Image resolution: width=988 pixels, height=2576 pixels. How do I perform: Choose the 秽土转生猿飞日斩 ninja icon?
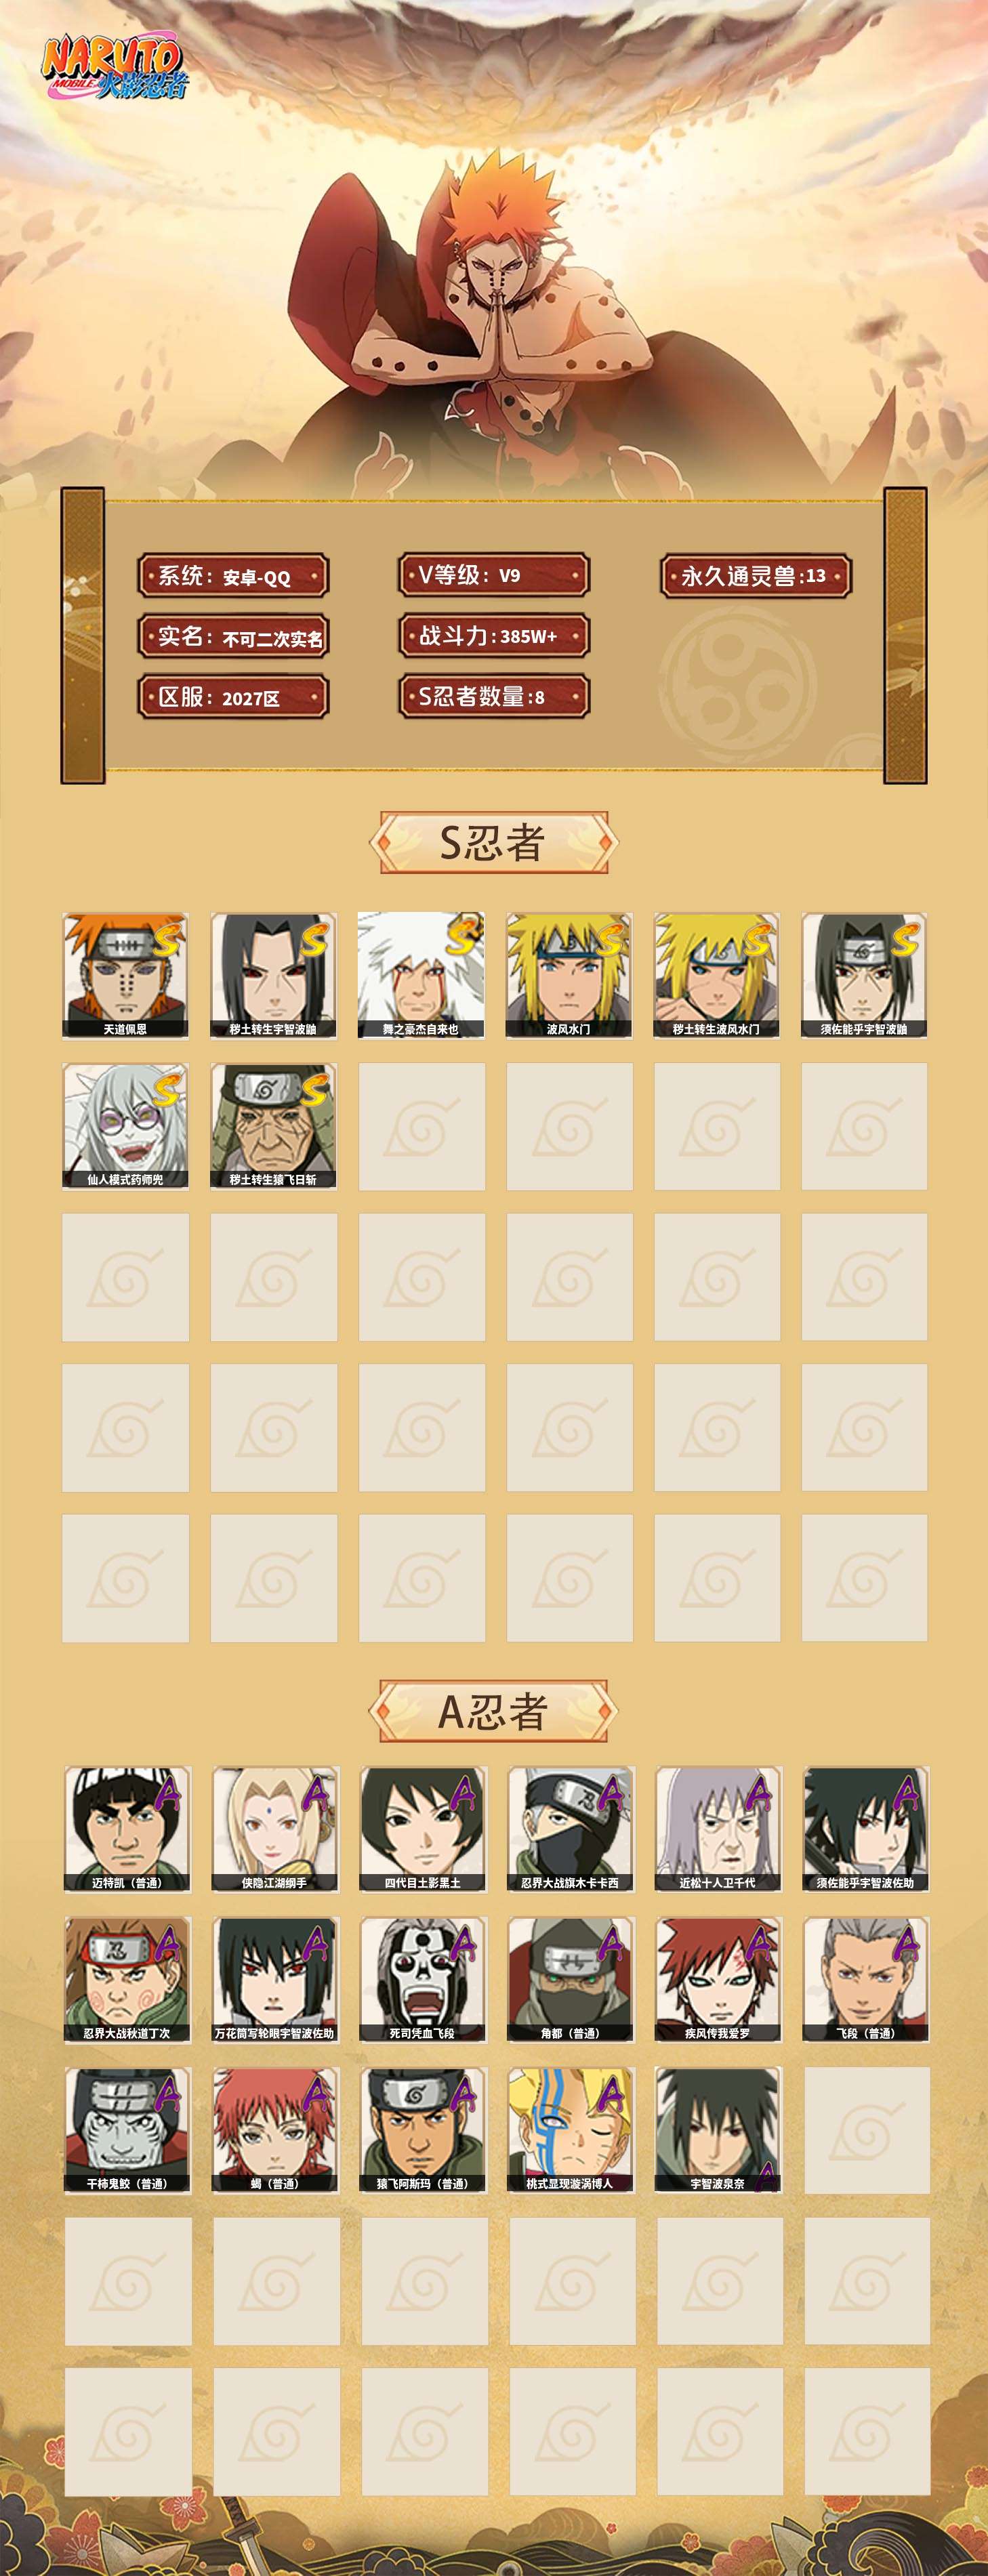click(x=273, y=1126)
